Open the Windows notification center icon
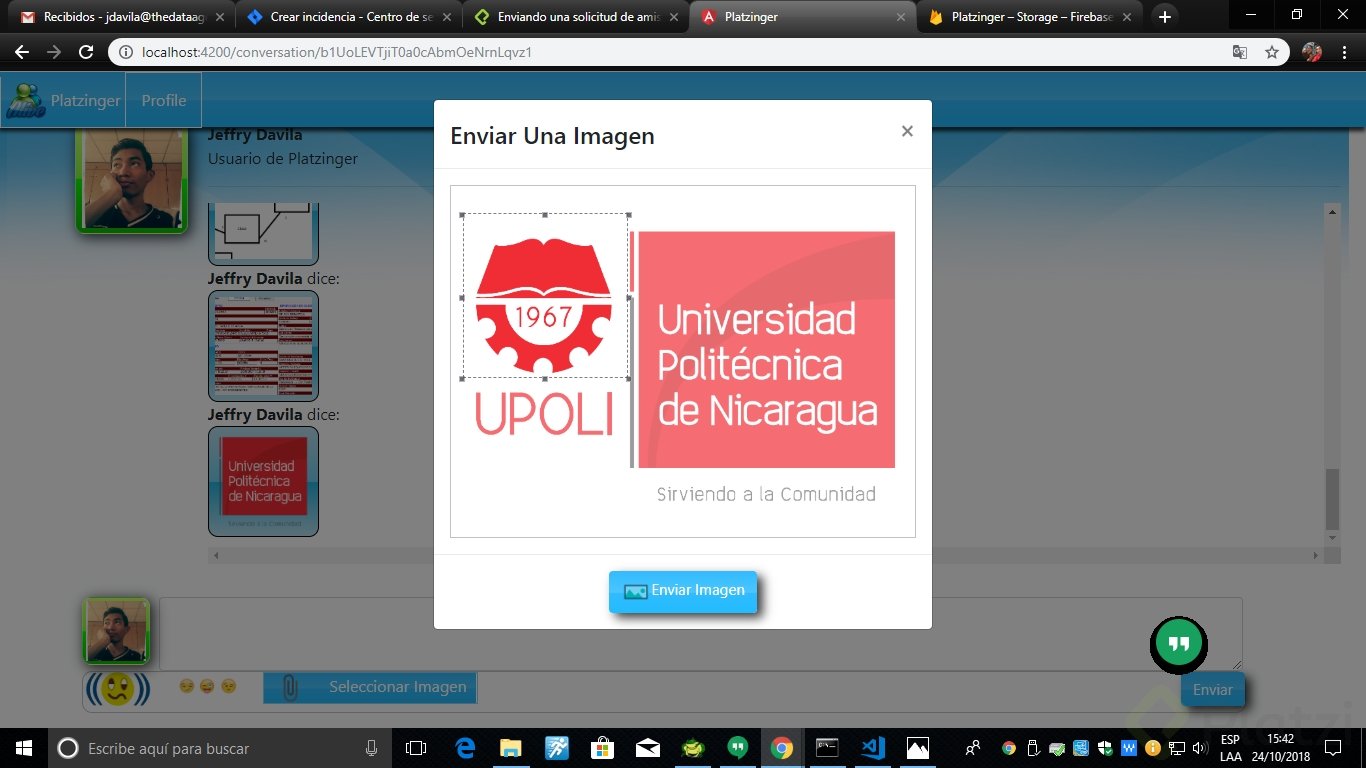Image resolution: width=1366 pixels, height=768 pixels. [1332, 748]
